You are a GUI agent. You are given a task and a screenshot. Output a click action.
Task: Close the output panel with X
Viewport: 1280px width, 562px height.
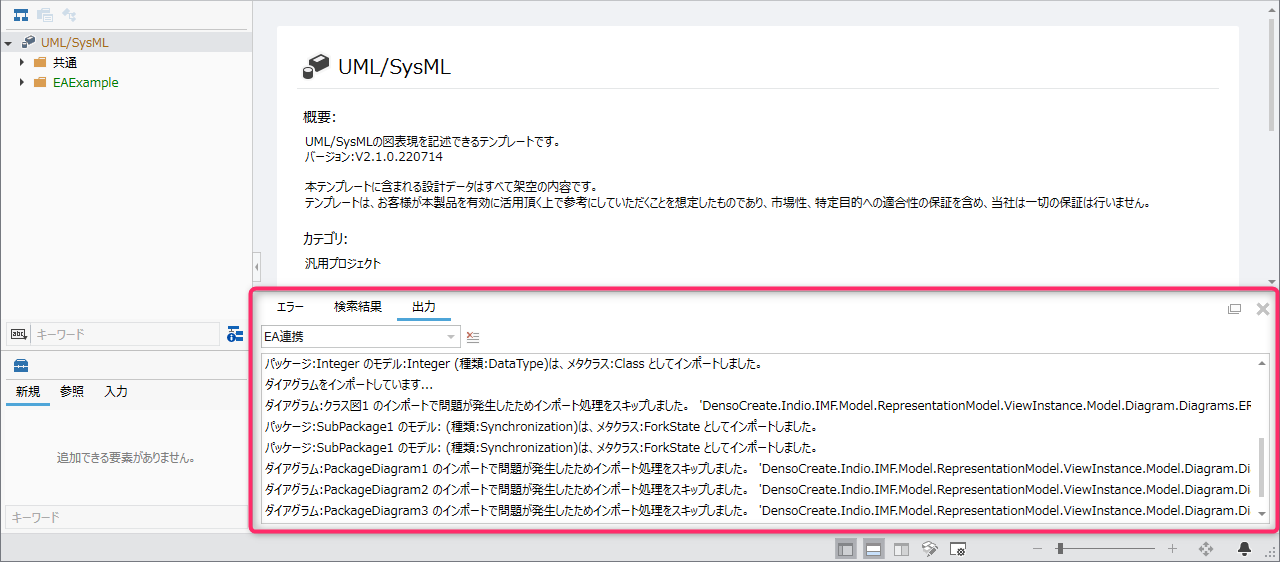pyautogui.click(x=1263, y=309)
